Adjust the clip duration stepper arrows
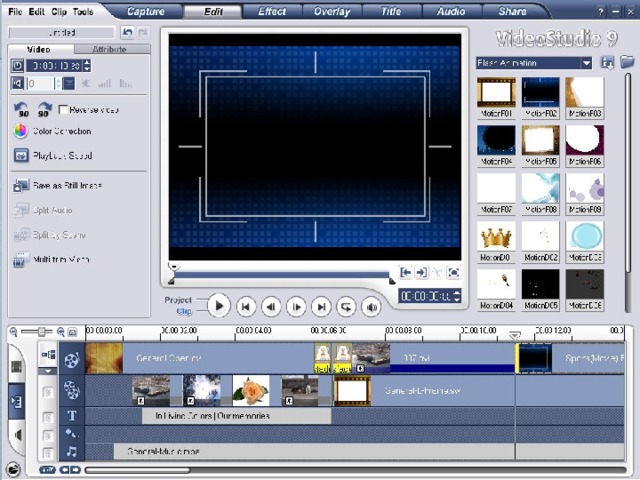Viewport: 640px width, 480px height. (x=87, y=65)
